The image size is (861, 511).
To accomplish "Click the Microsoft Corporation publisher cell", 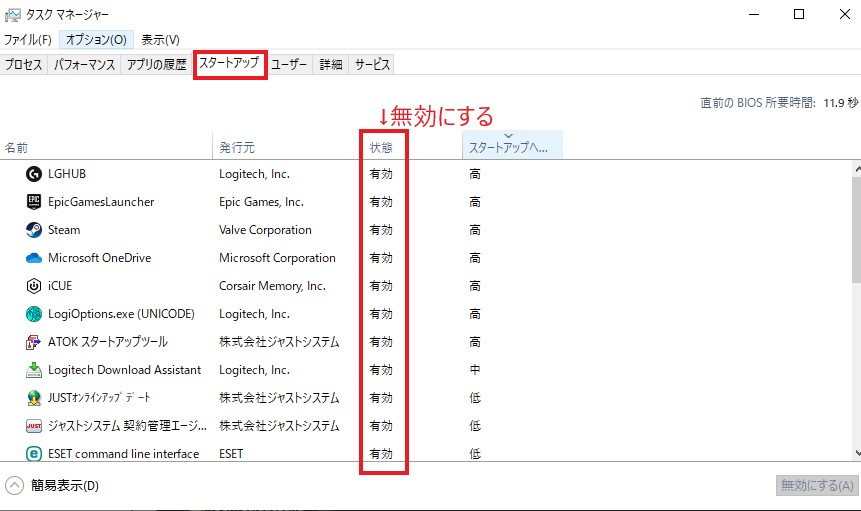I will 277,258.
